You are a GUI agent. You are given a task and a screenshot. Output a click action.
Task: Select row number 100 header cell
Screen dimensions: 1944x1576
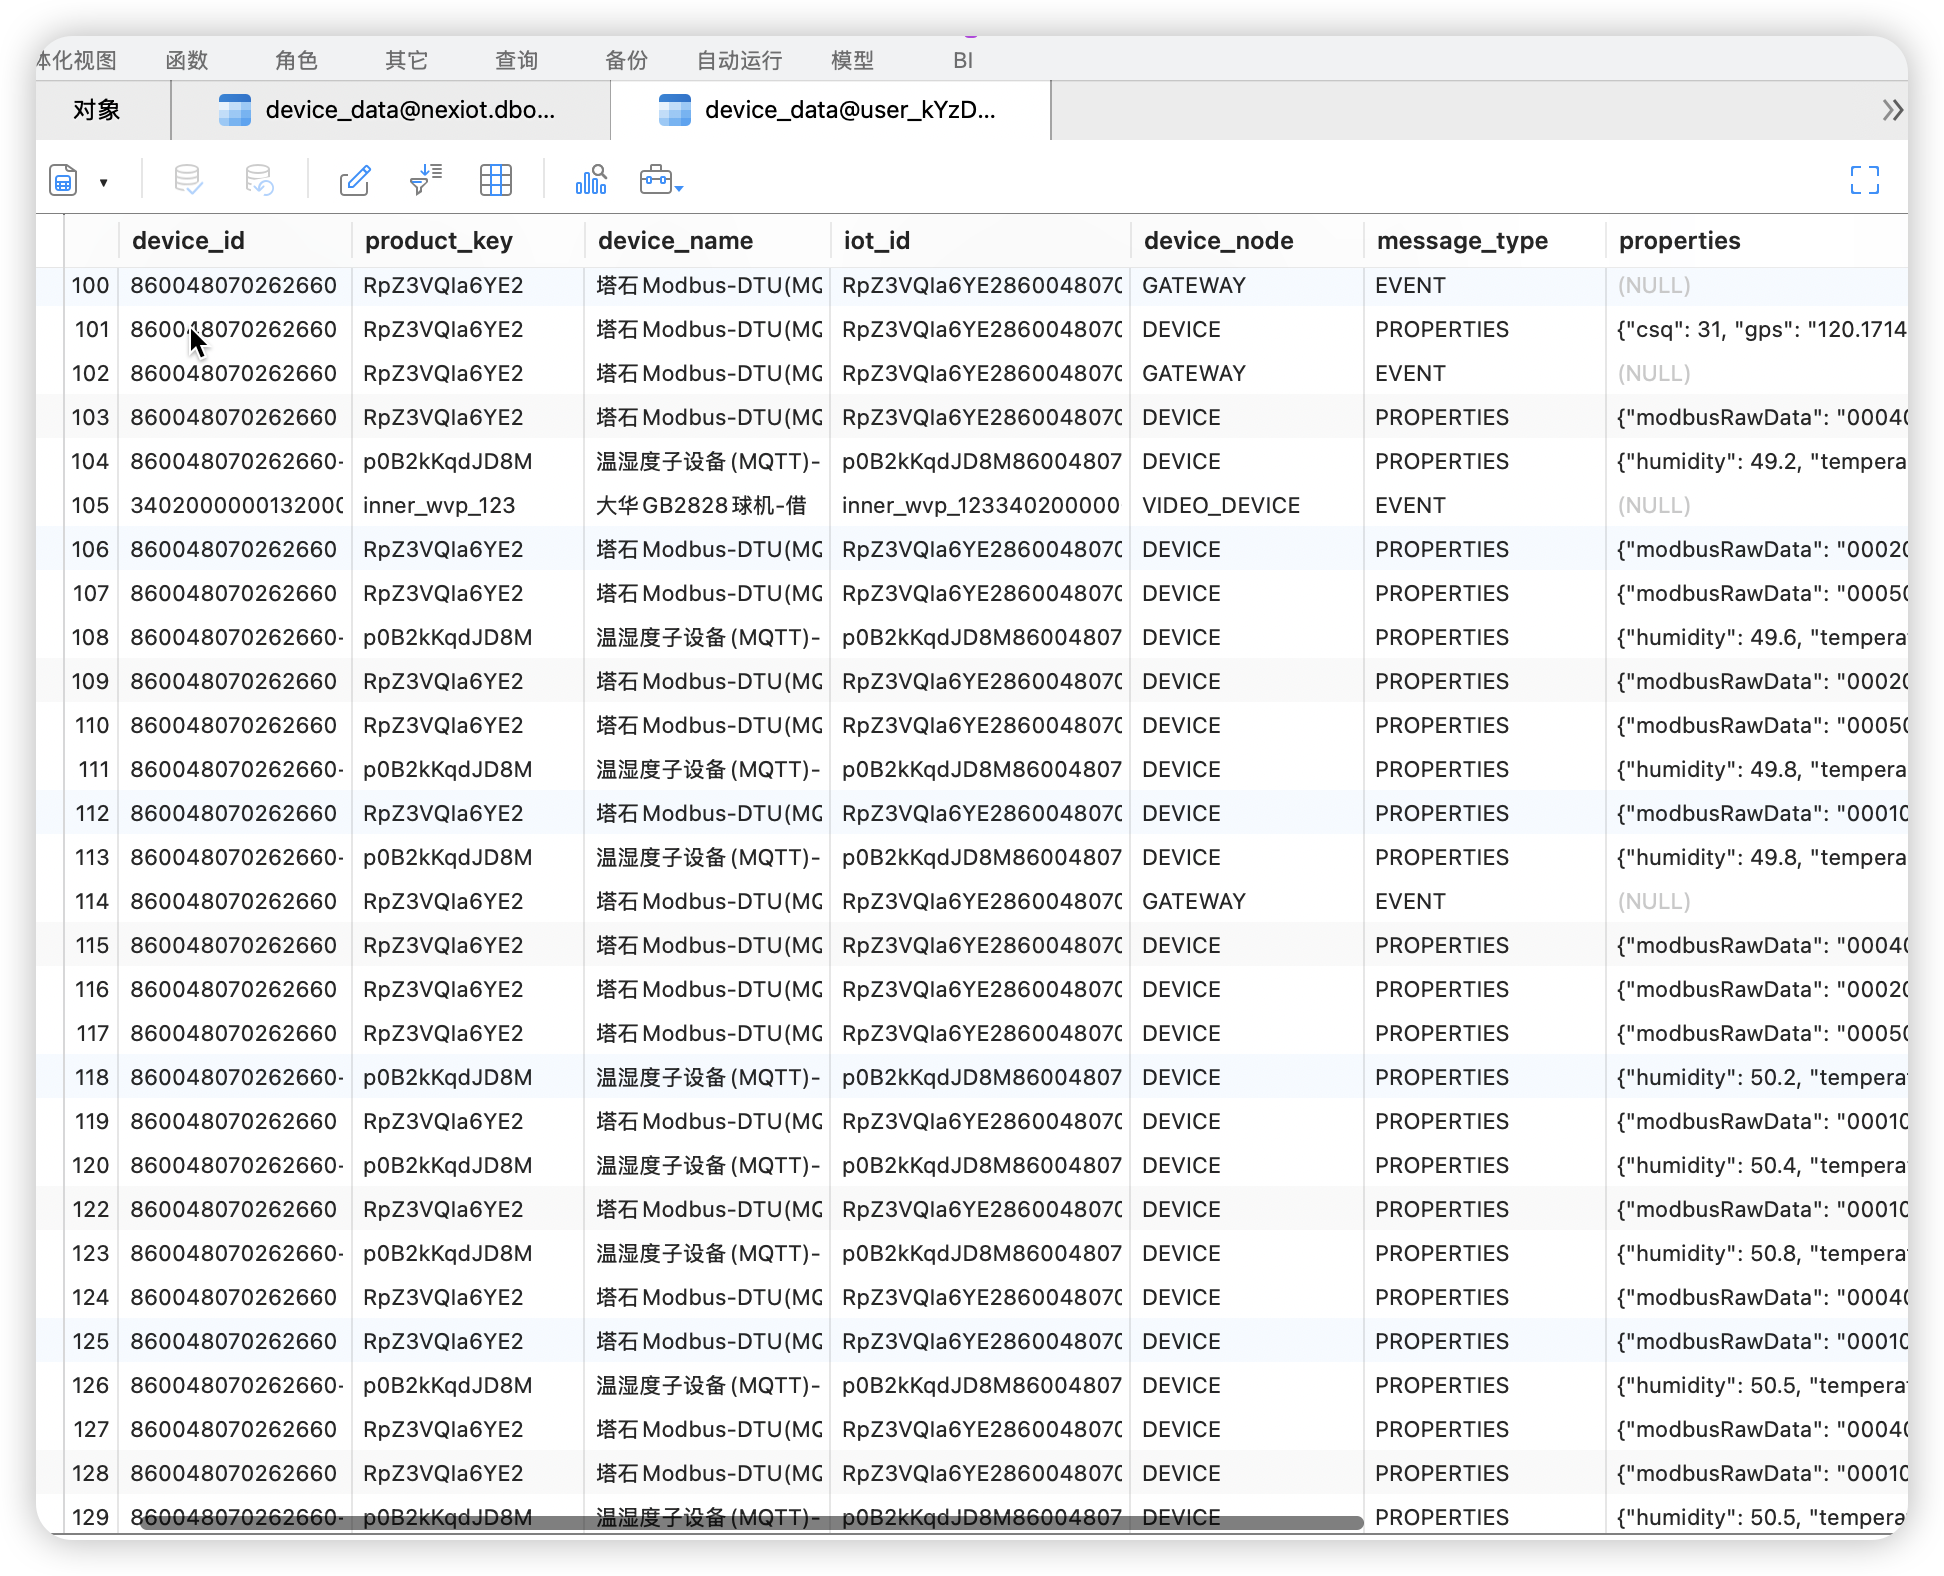click(x=90, y=286)
